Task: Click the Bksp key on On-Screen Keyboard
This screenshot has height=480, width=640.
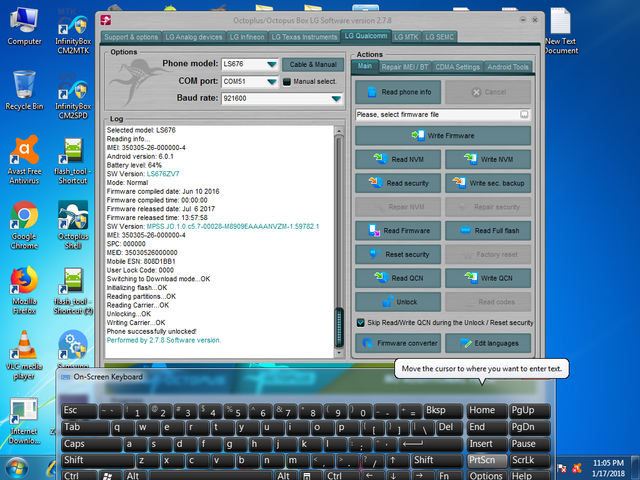Action: [444, 411]
